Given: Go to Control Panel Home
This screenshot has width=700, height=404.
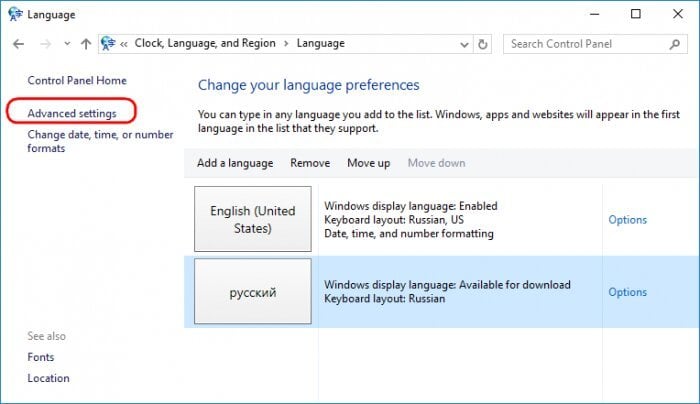Looking at the screenshot, I should [x=77, y=80].
